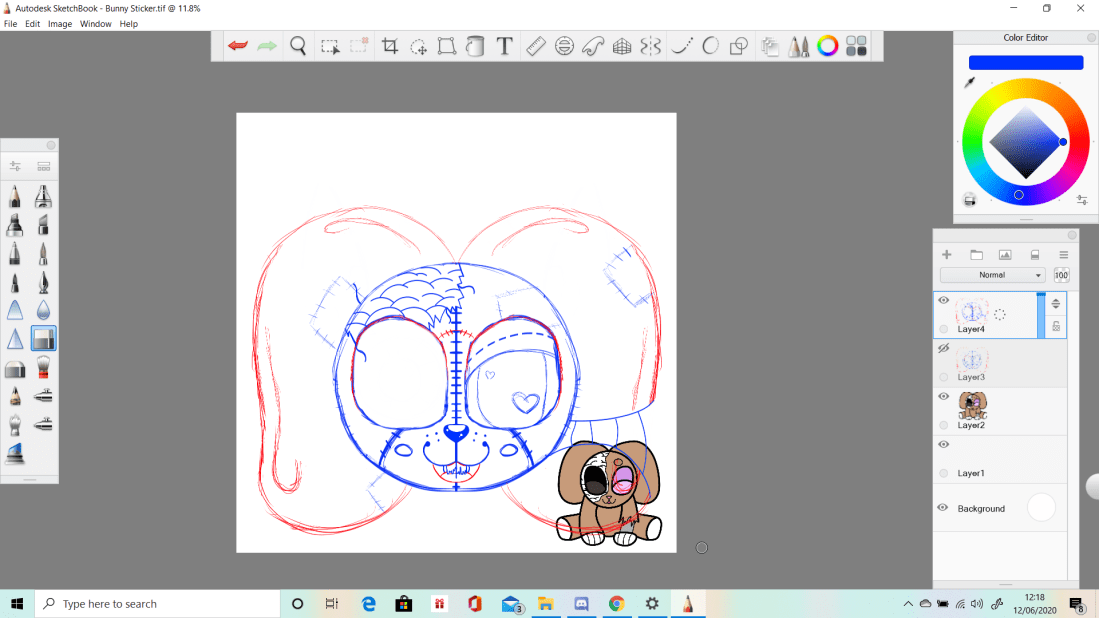
Task: Select the Flood Fill bucket tool
Action: click(x=476, y=46)
